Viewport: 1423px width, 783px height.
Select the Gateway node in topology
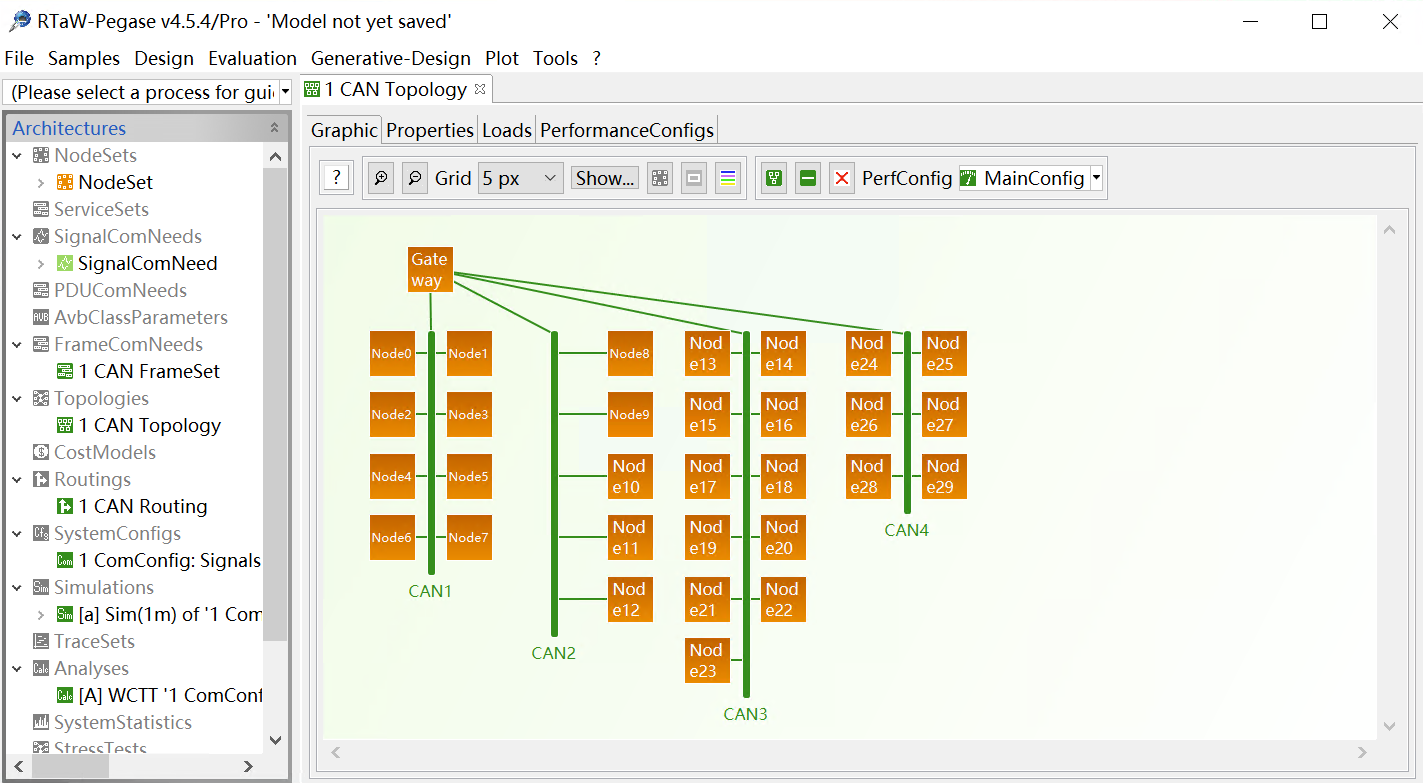coord(430,270)
